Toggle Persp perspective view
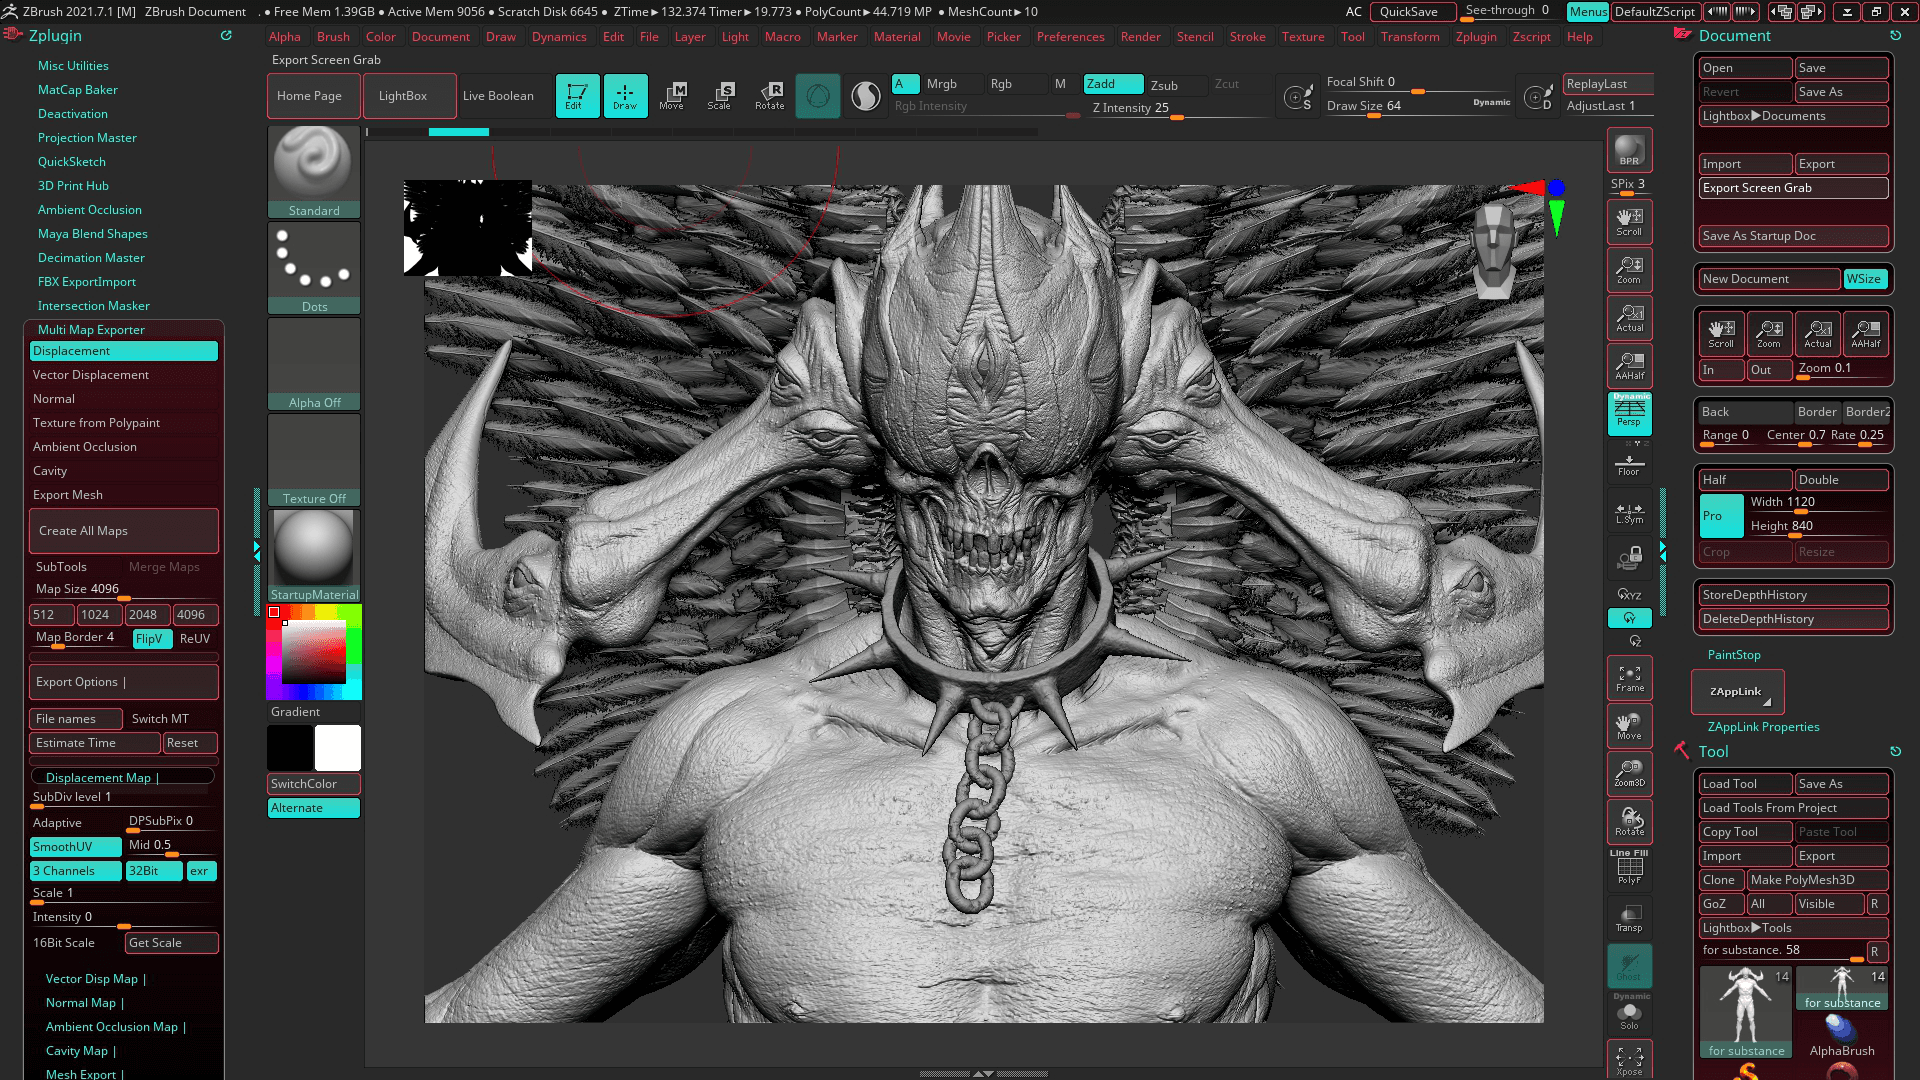1920x1080 pixels. pyautogui.click(x=1629, y=414)
